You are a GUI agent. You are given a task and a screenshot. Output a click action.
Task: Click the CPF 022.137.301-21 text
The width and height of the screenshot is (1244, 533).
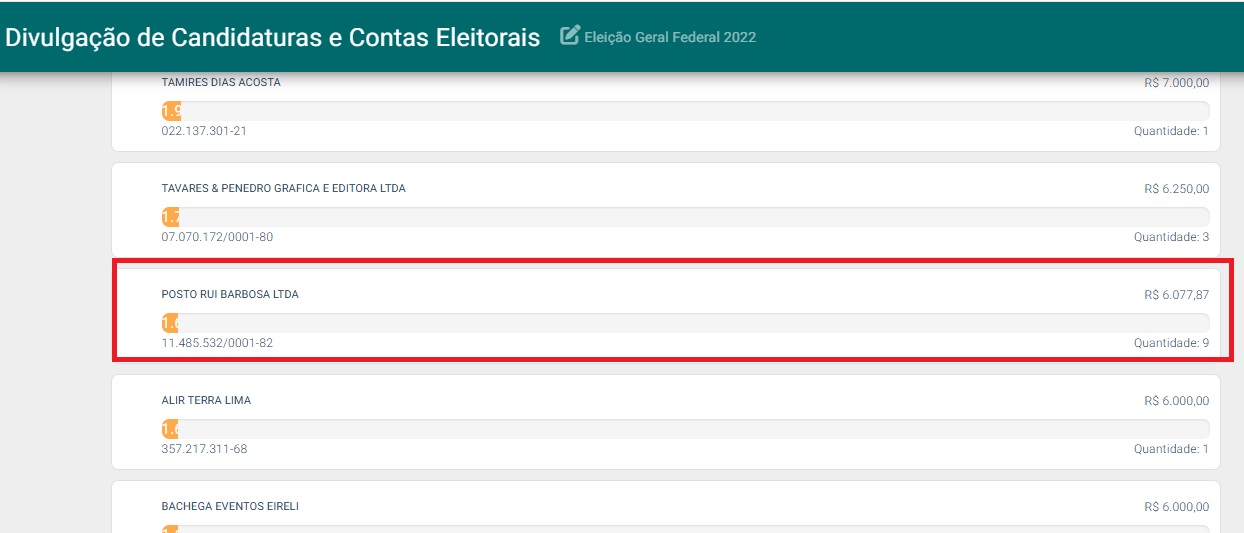tap(204, 131)
